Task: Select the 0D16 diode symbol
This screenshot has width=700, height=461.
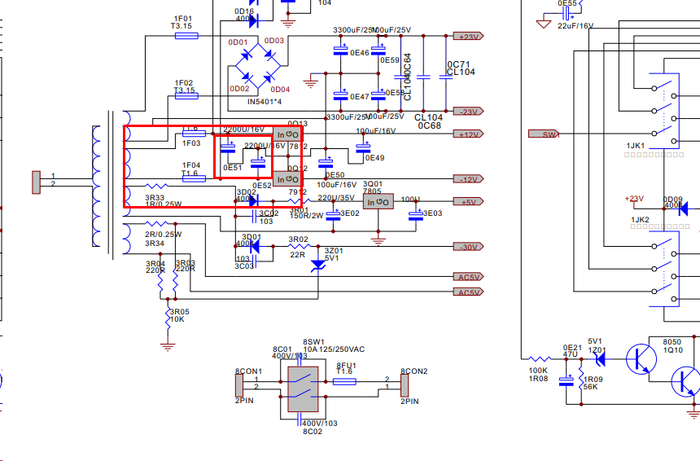Action: pyautogui.click(x=254, y=21)
